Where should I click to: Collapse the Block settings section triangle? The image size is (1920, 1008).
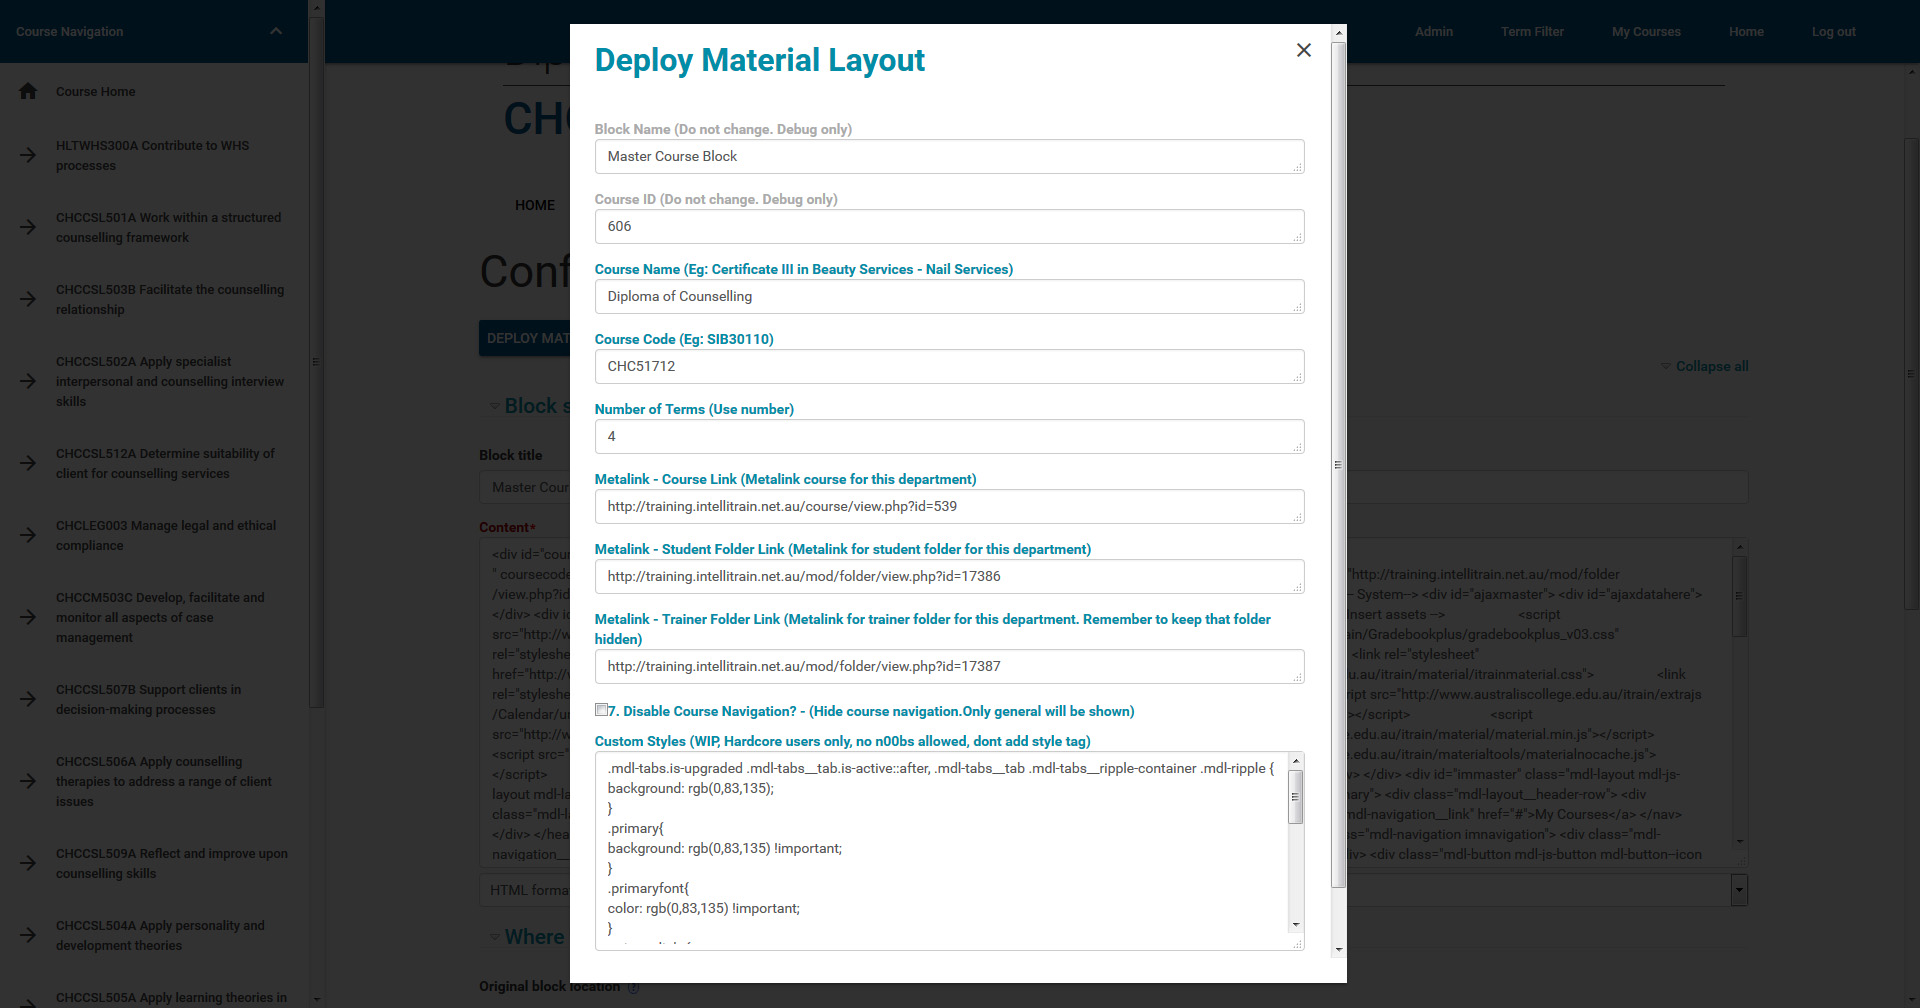pos(494,406)
